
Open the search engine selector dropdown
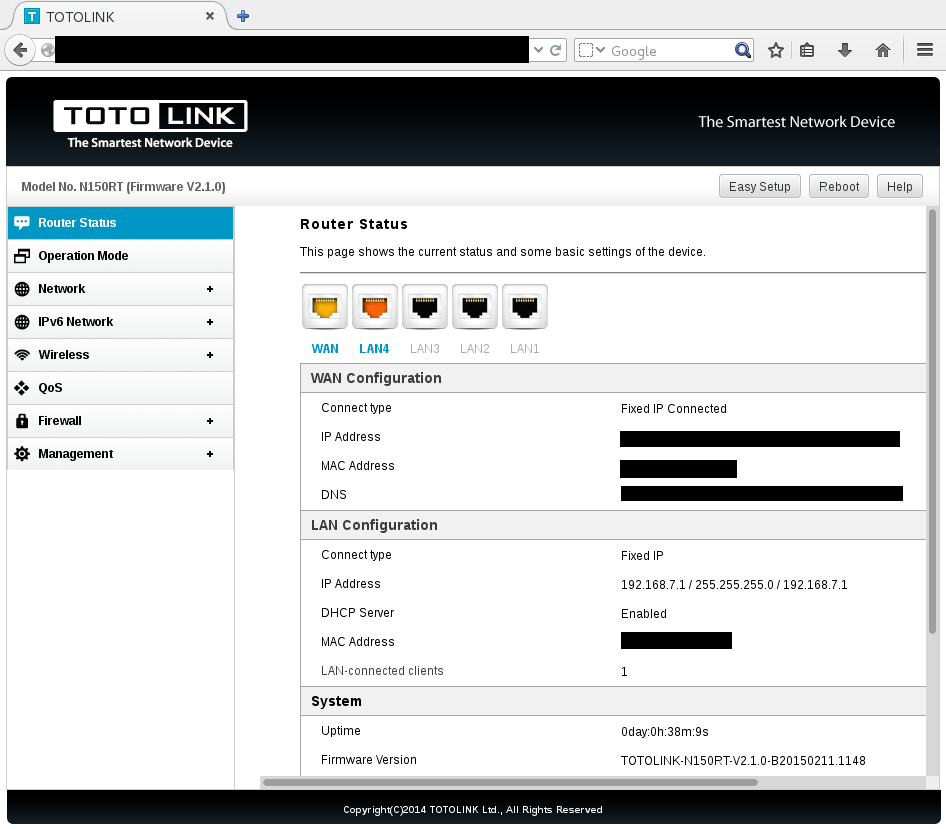592,50
